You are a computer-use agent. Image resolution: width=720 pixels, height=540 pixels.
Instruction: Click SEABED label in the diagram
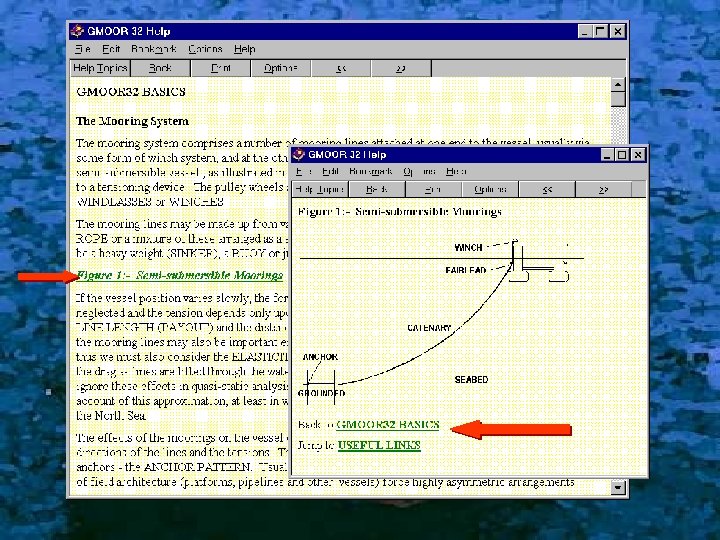tap(471, 380)
